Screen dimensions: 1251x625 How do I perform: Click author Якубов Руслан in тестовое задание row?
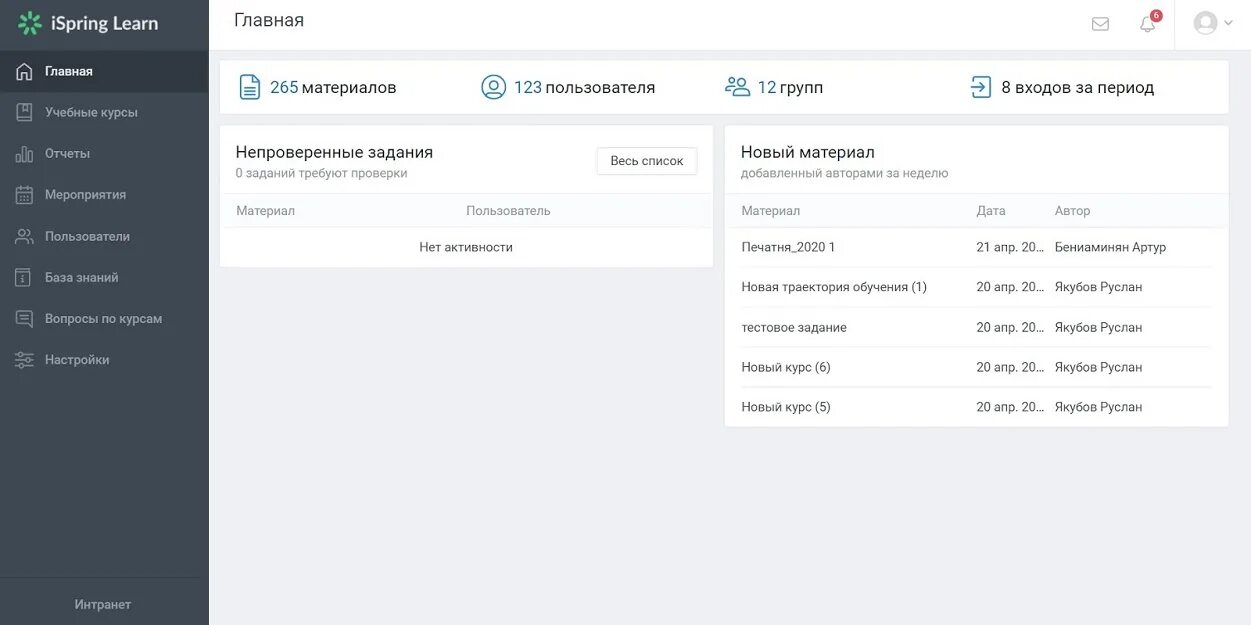point(1098,327)
